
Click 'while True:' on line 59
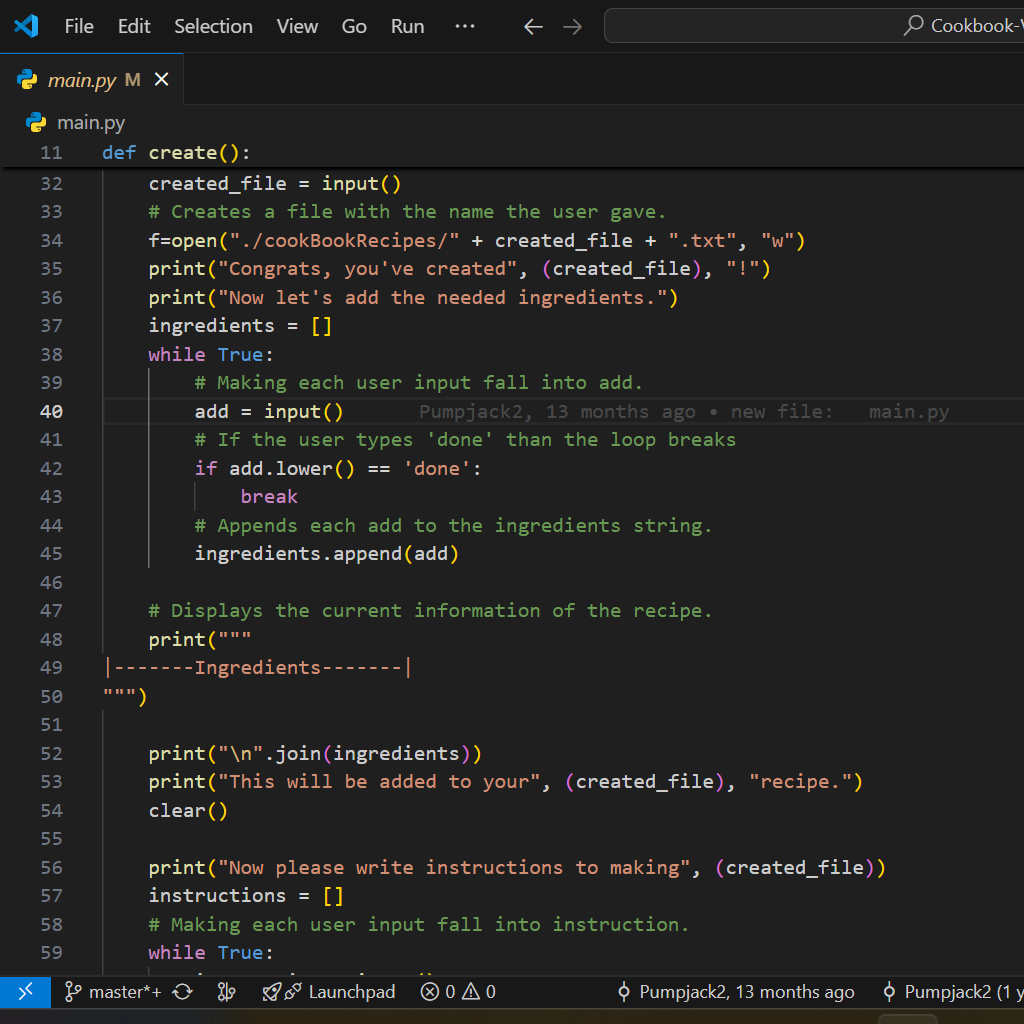(210, 953)
